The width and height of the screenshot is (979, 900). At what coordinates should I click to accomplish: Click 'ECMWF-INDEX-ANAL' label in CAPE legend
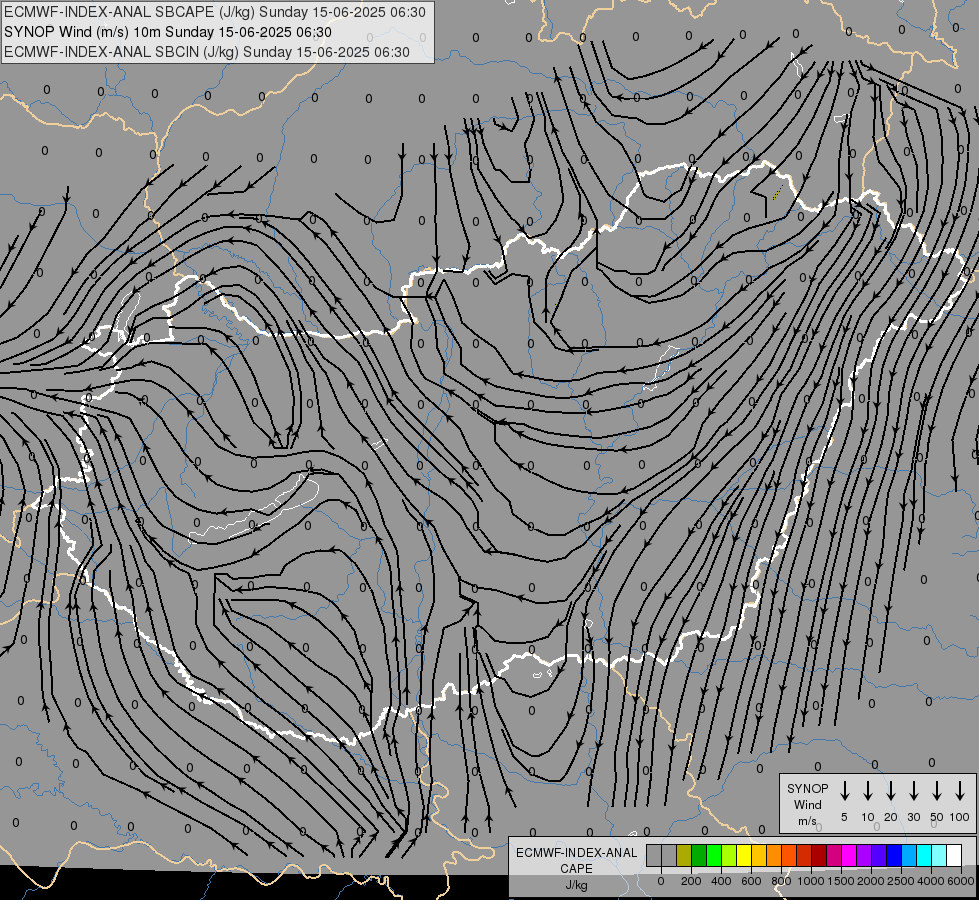(x=576, y=853)
